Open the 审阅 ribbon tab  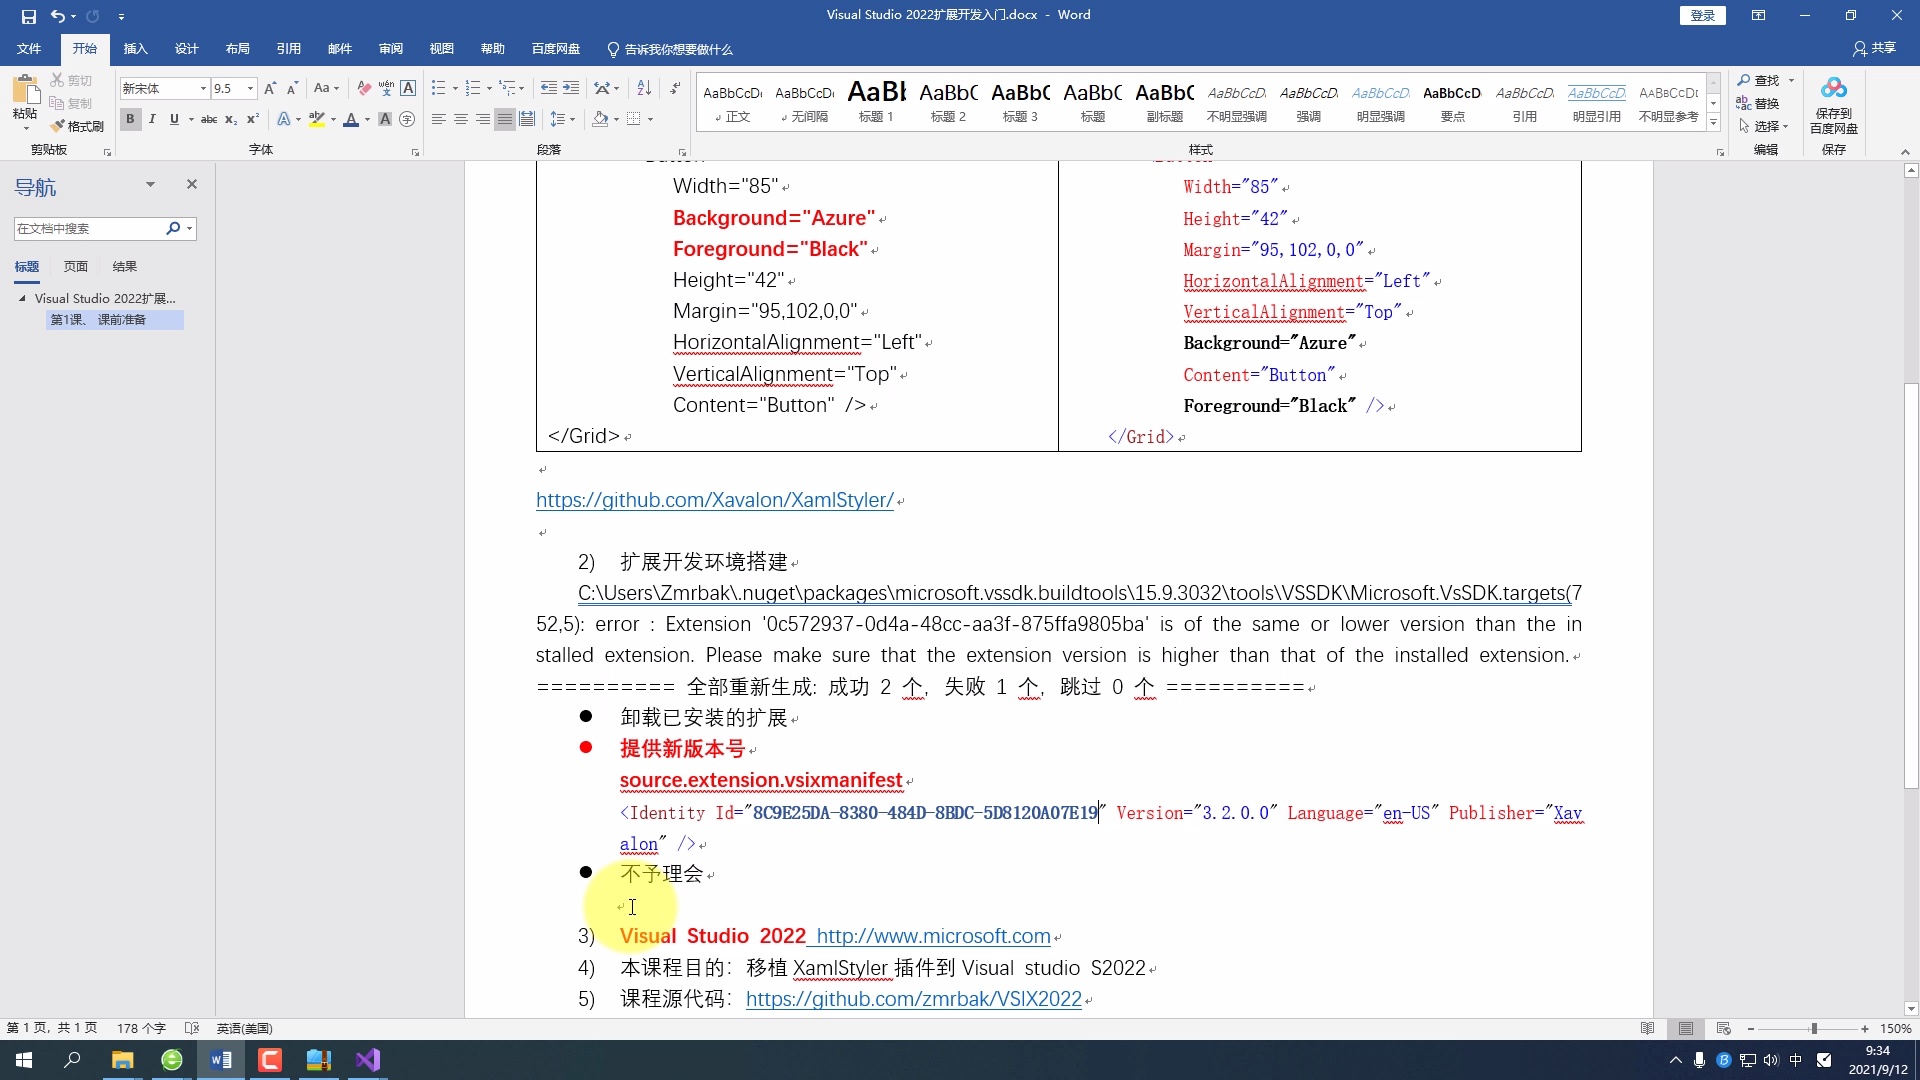[390, 48]
